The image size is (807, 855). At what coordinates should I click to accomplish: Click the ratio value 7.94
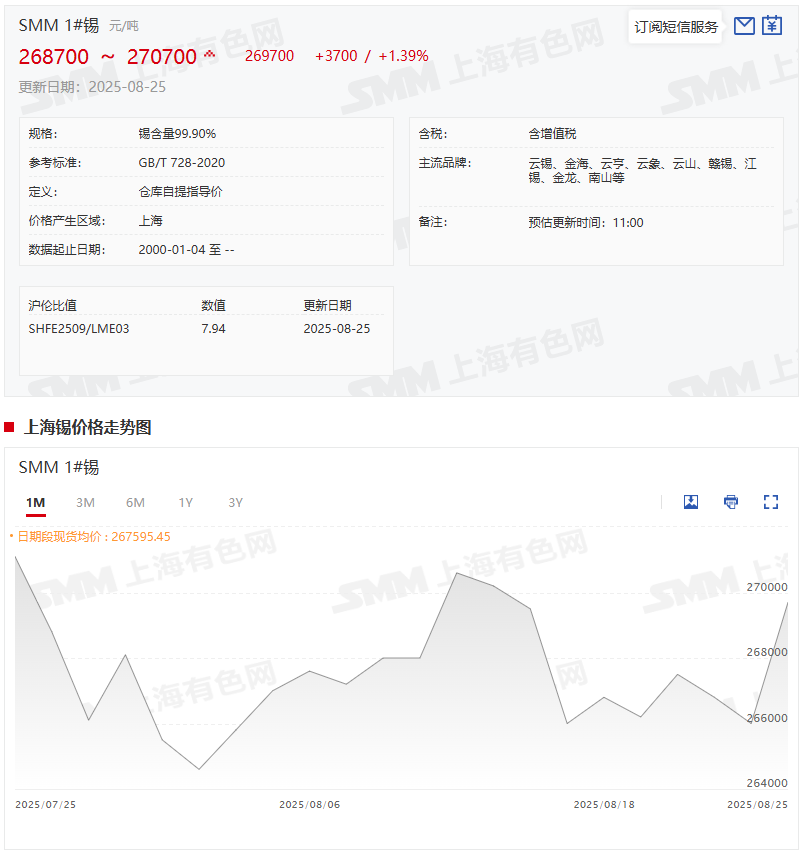tap(213, 329)
